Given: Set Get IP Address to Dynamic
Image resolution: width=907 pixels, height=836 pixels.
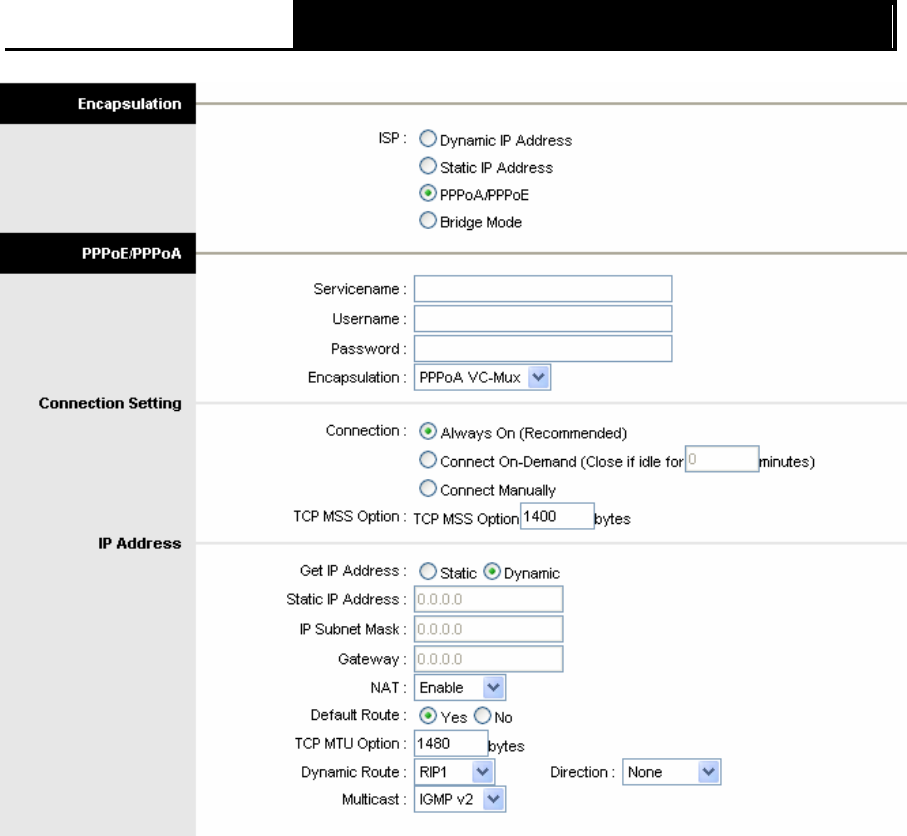Looking at the screenshot, I should (492, 572).
